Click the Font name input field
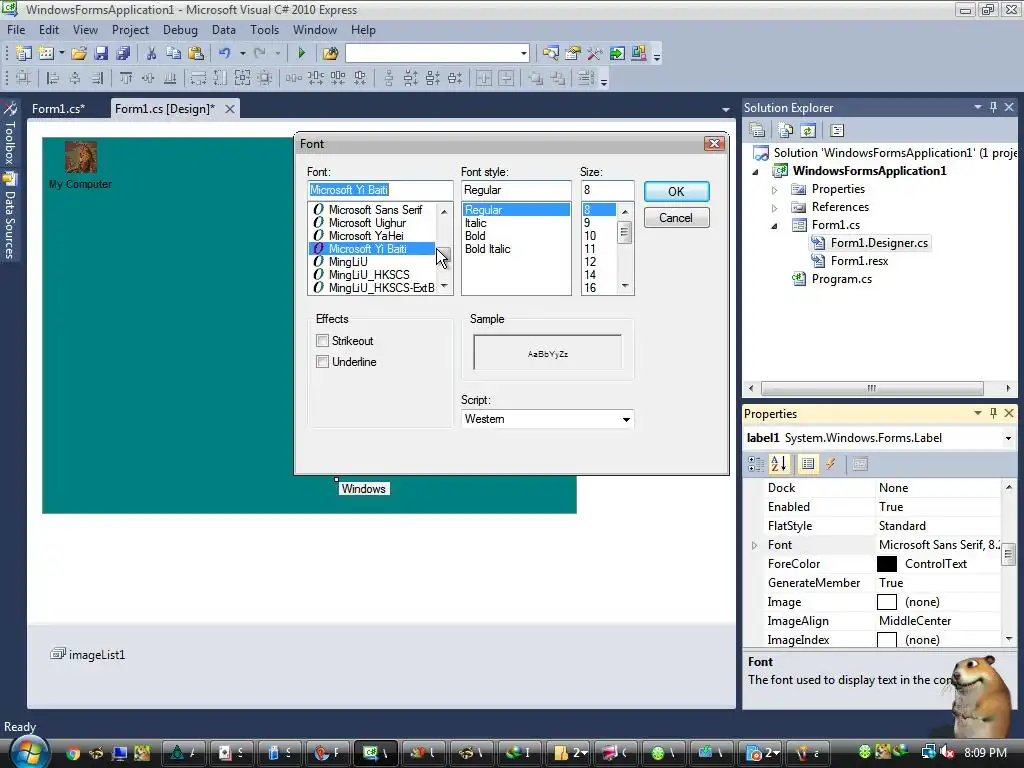The height and width of the screenshot is (768, 1024). click(380, 190)
